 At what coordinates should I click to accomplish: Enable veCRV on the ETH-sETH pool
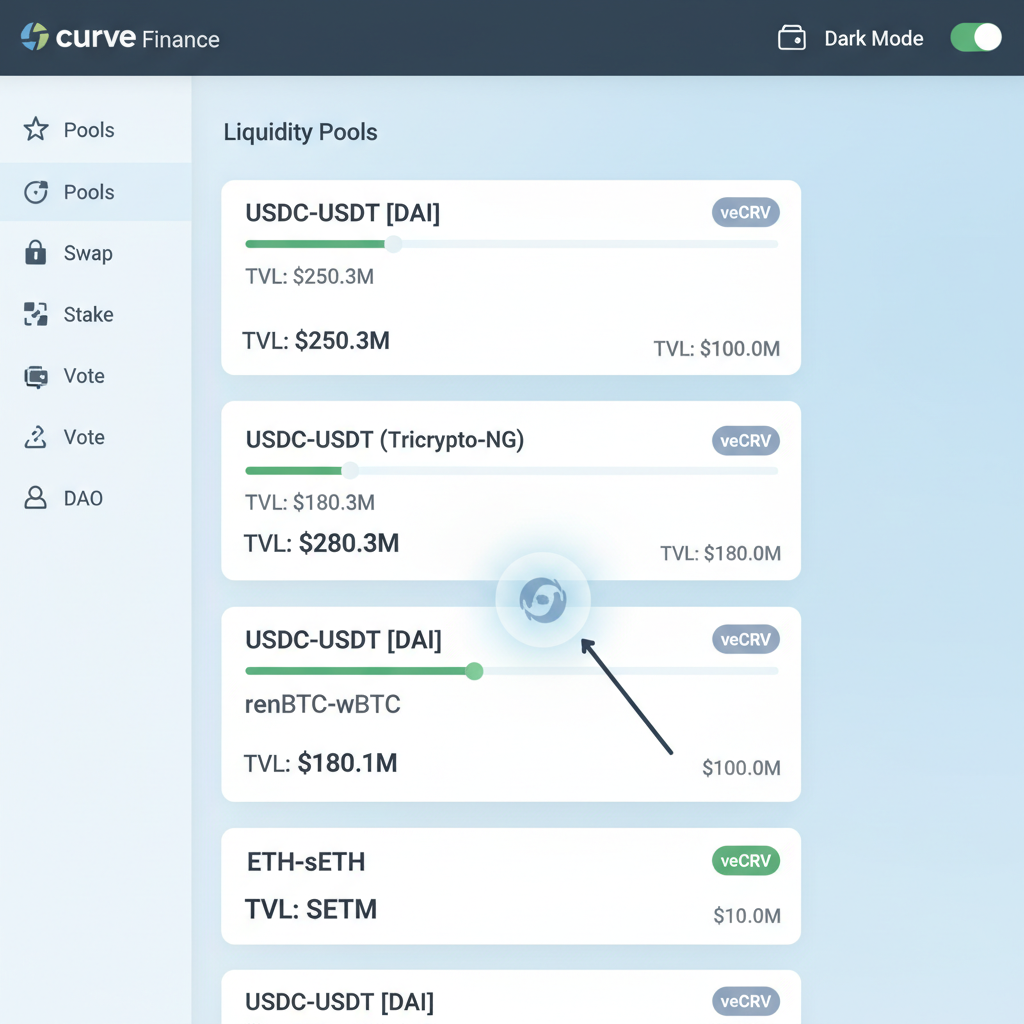tap(745, 861)
